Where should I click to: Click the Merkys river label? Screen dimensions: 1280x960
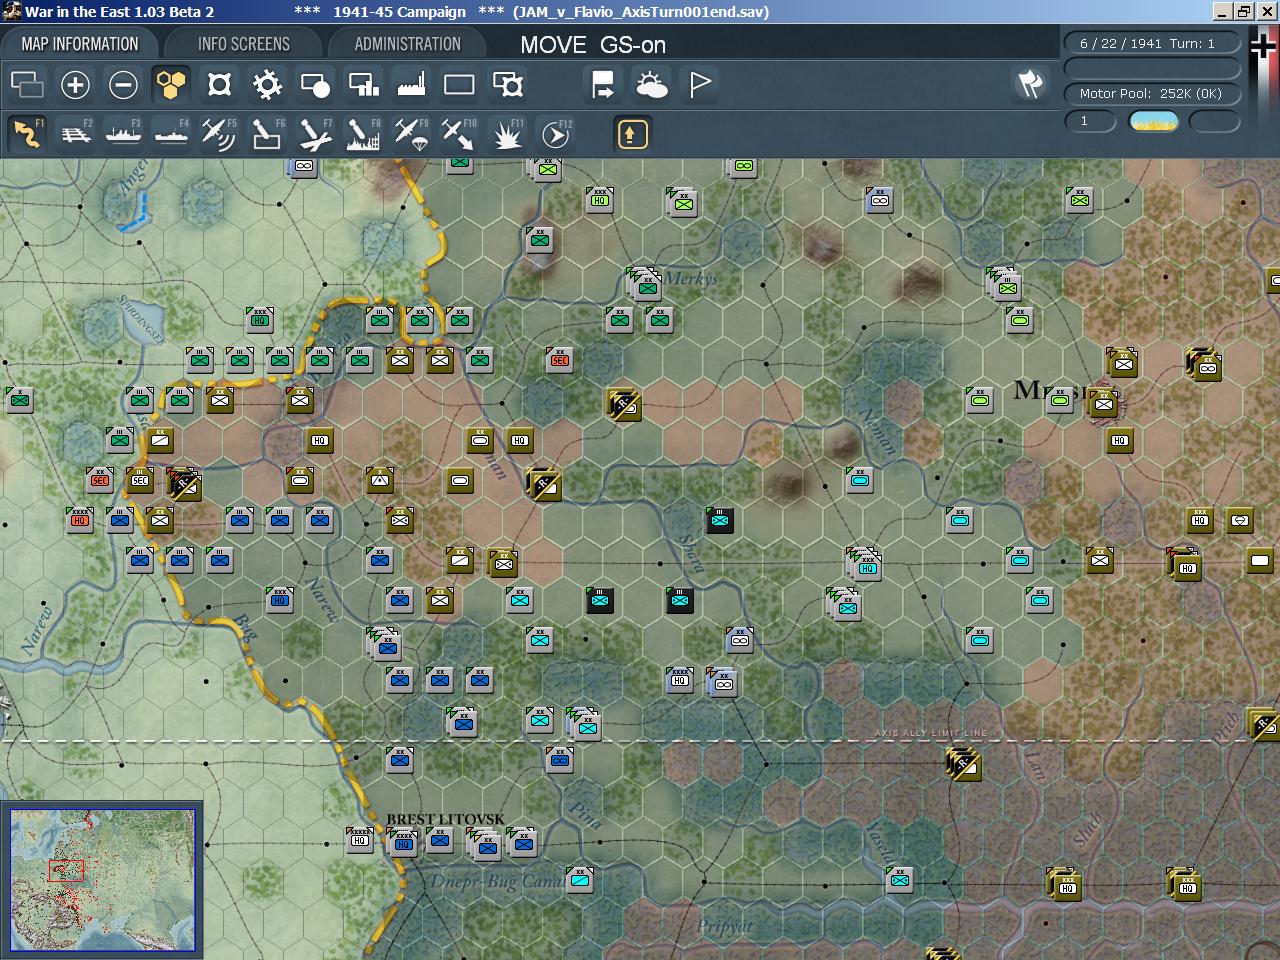[691, 278]
